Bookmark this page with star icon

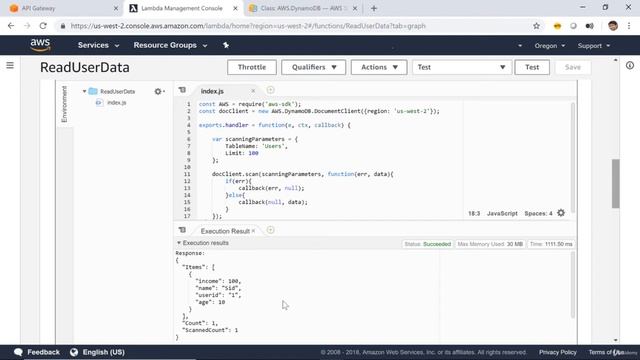[536, 26]
